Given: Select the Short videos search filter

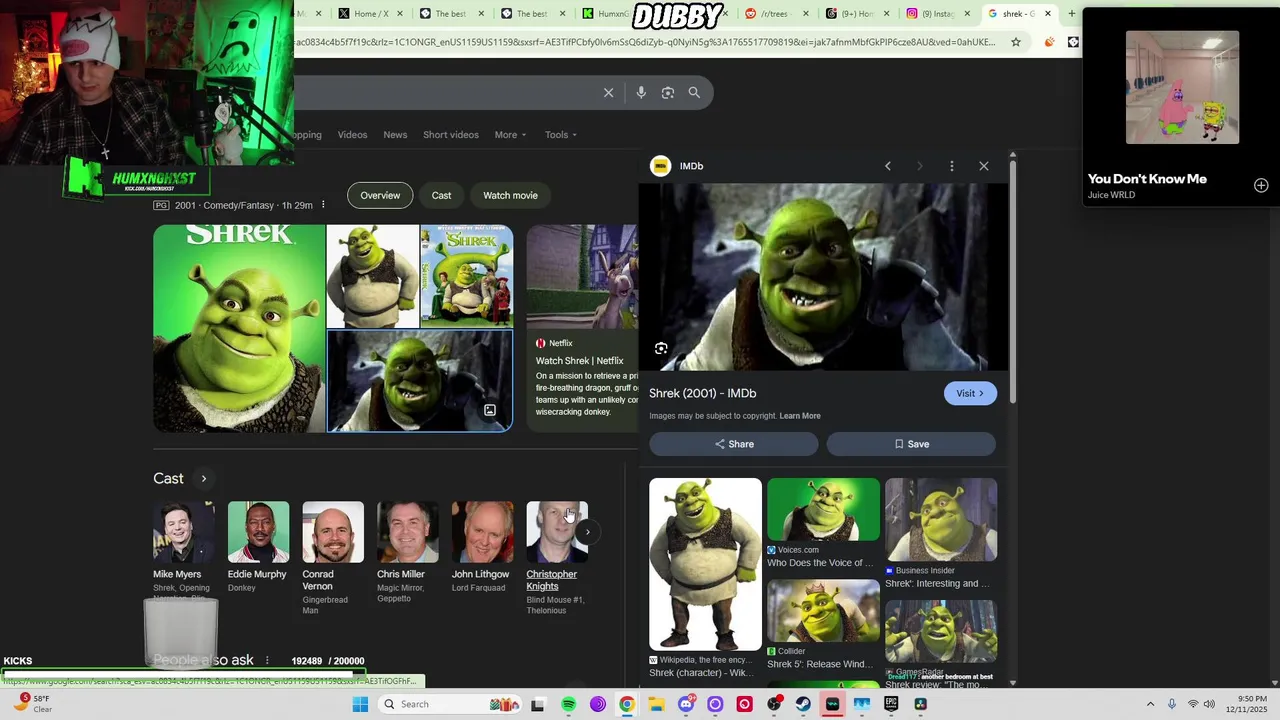Looking at the screenshot, I should 451,135.
